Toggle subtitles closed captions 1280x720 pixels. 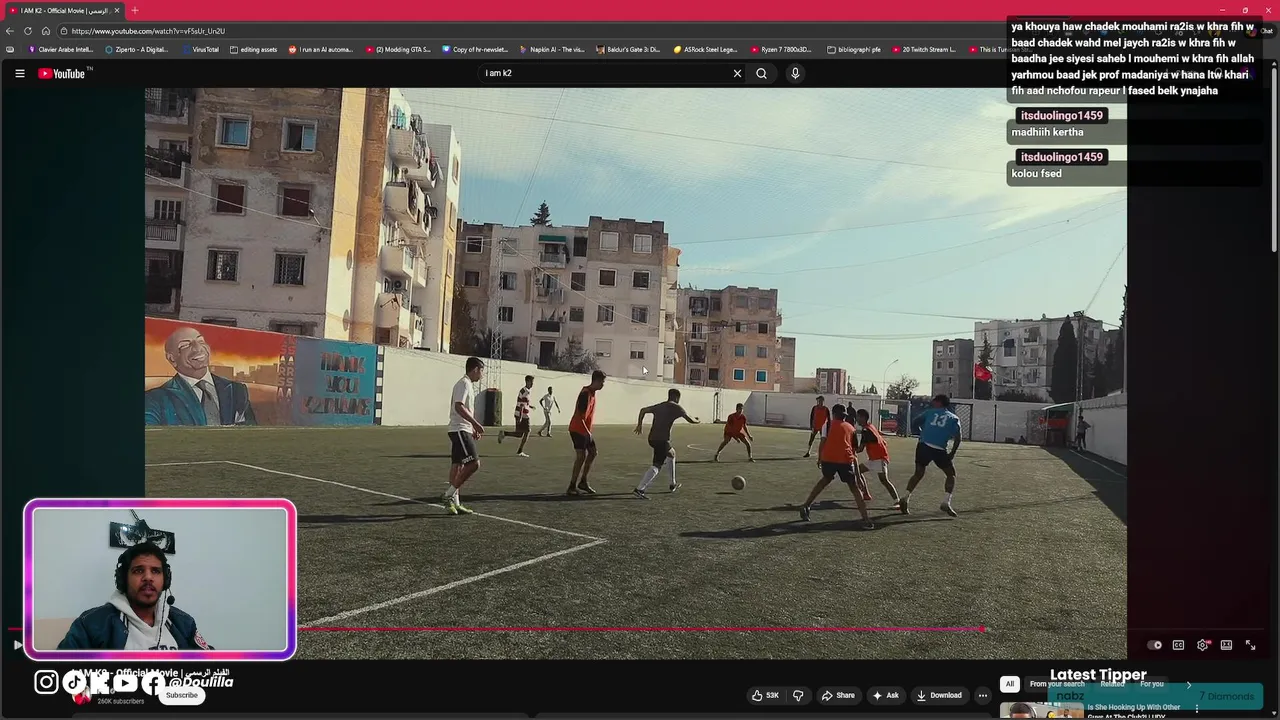(x=1178, y=645)
